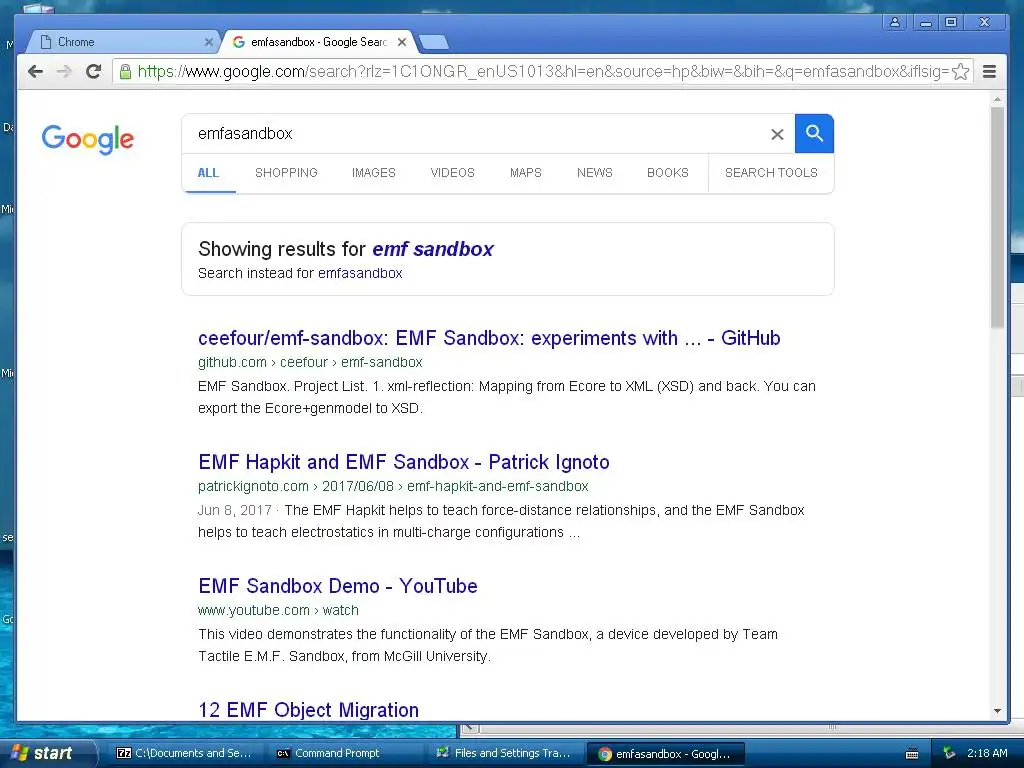
Task: Open 12 EMF Object Migration result
Action: [x=308, y=710]
